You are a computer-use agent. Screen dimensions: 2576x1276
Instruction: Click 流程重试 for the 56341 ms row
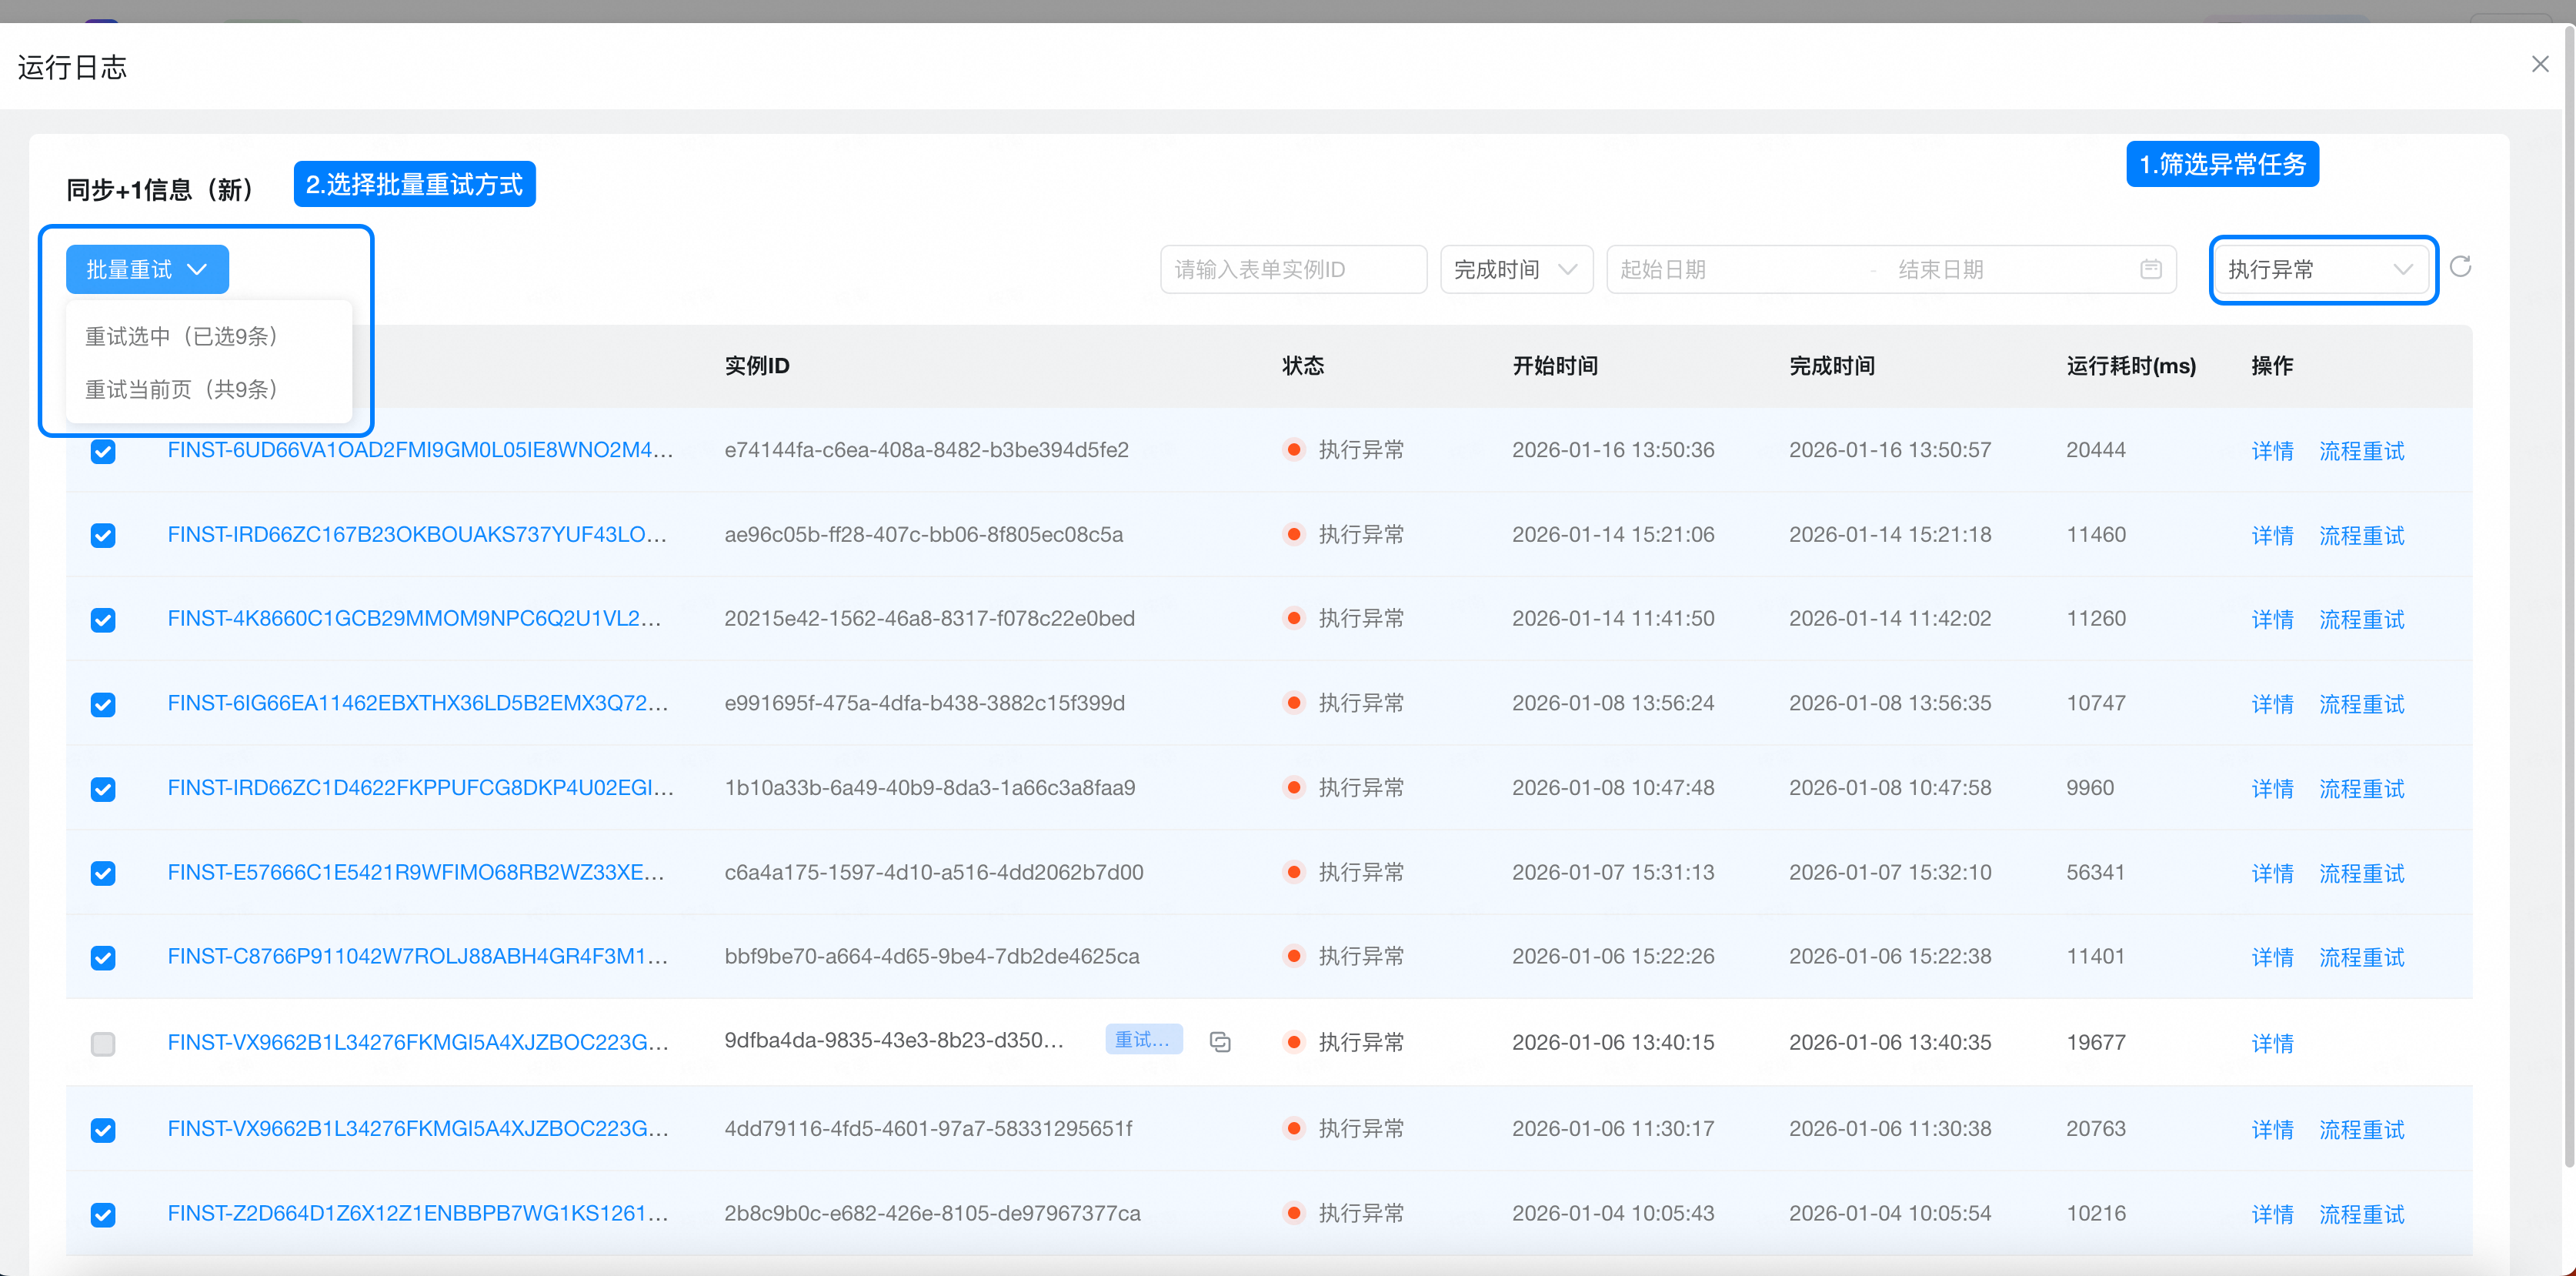click(x=2361, y=873)
